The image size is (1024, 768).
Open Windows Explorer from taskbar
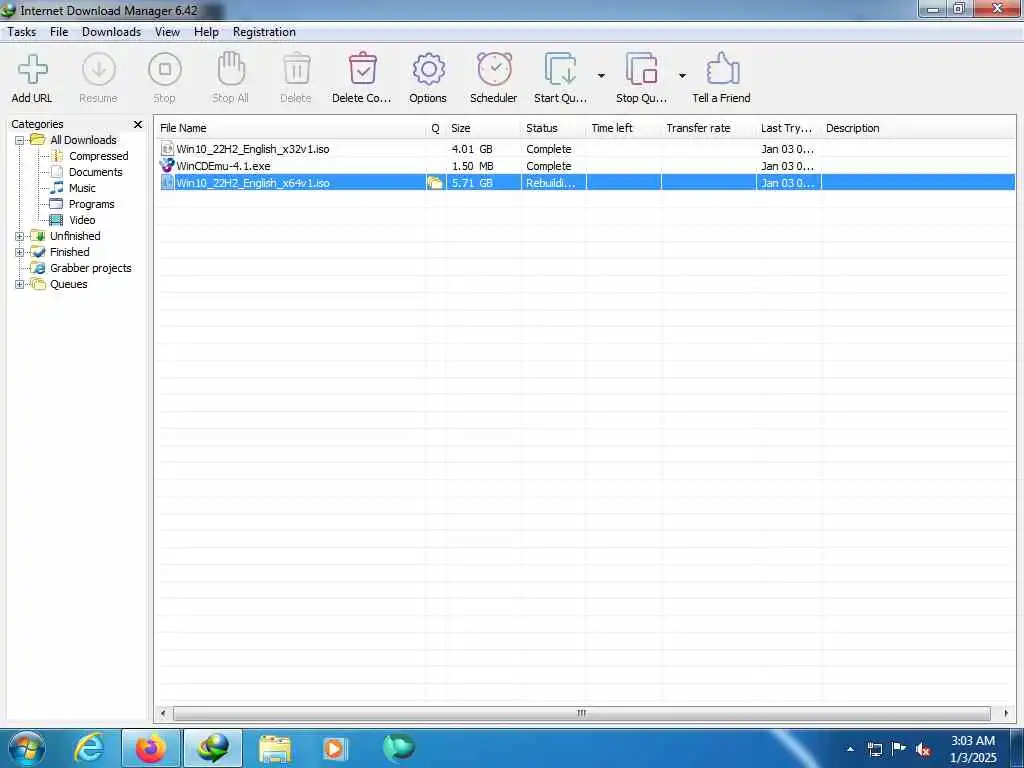click(x=275, y=749)
